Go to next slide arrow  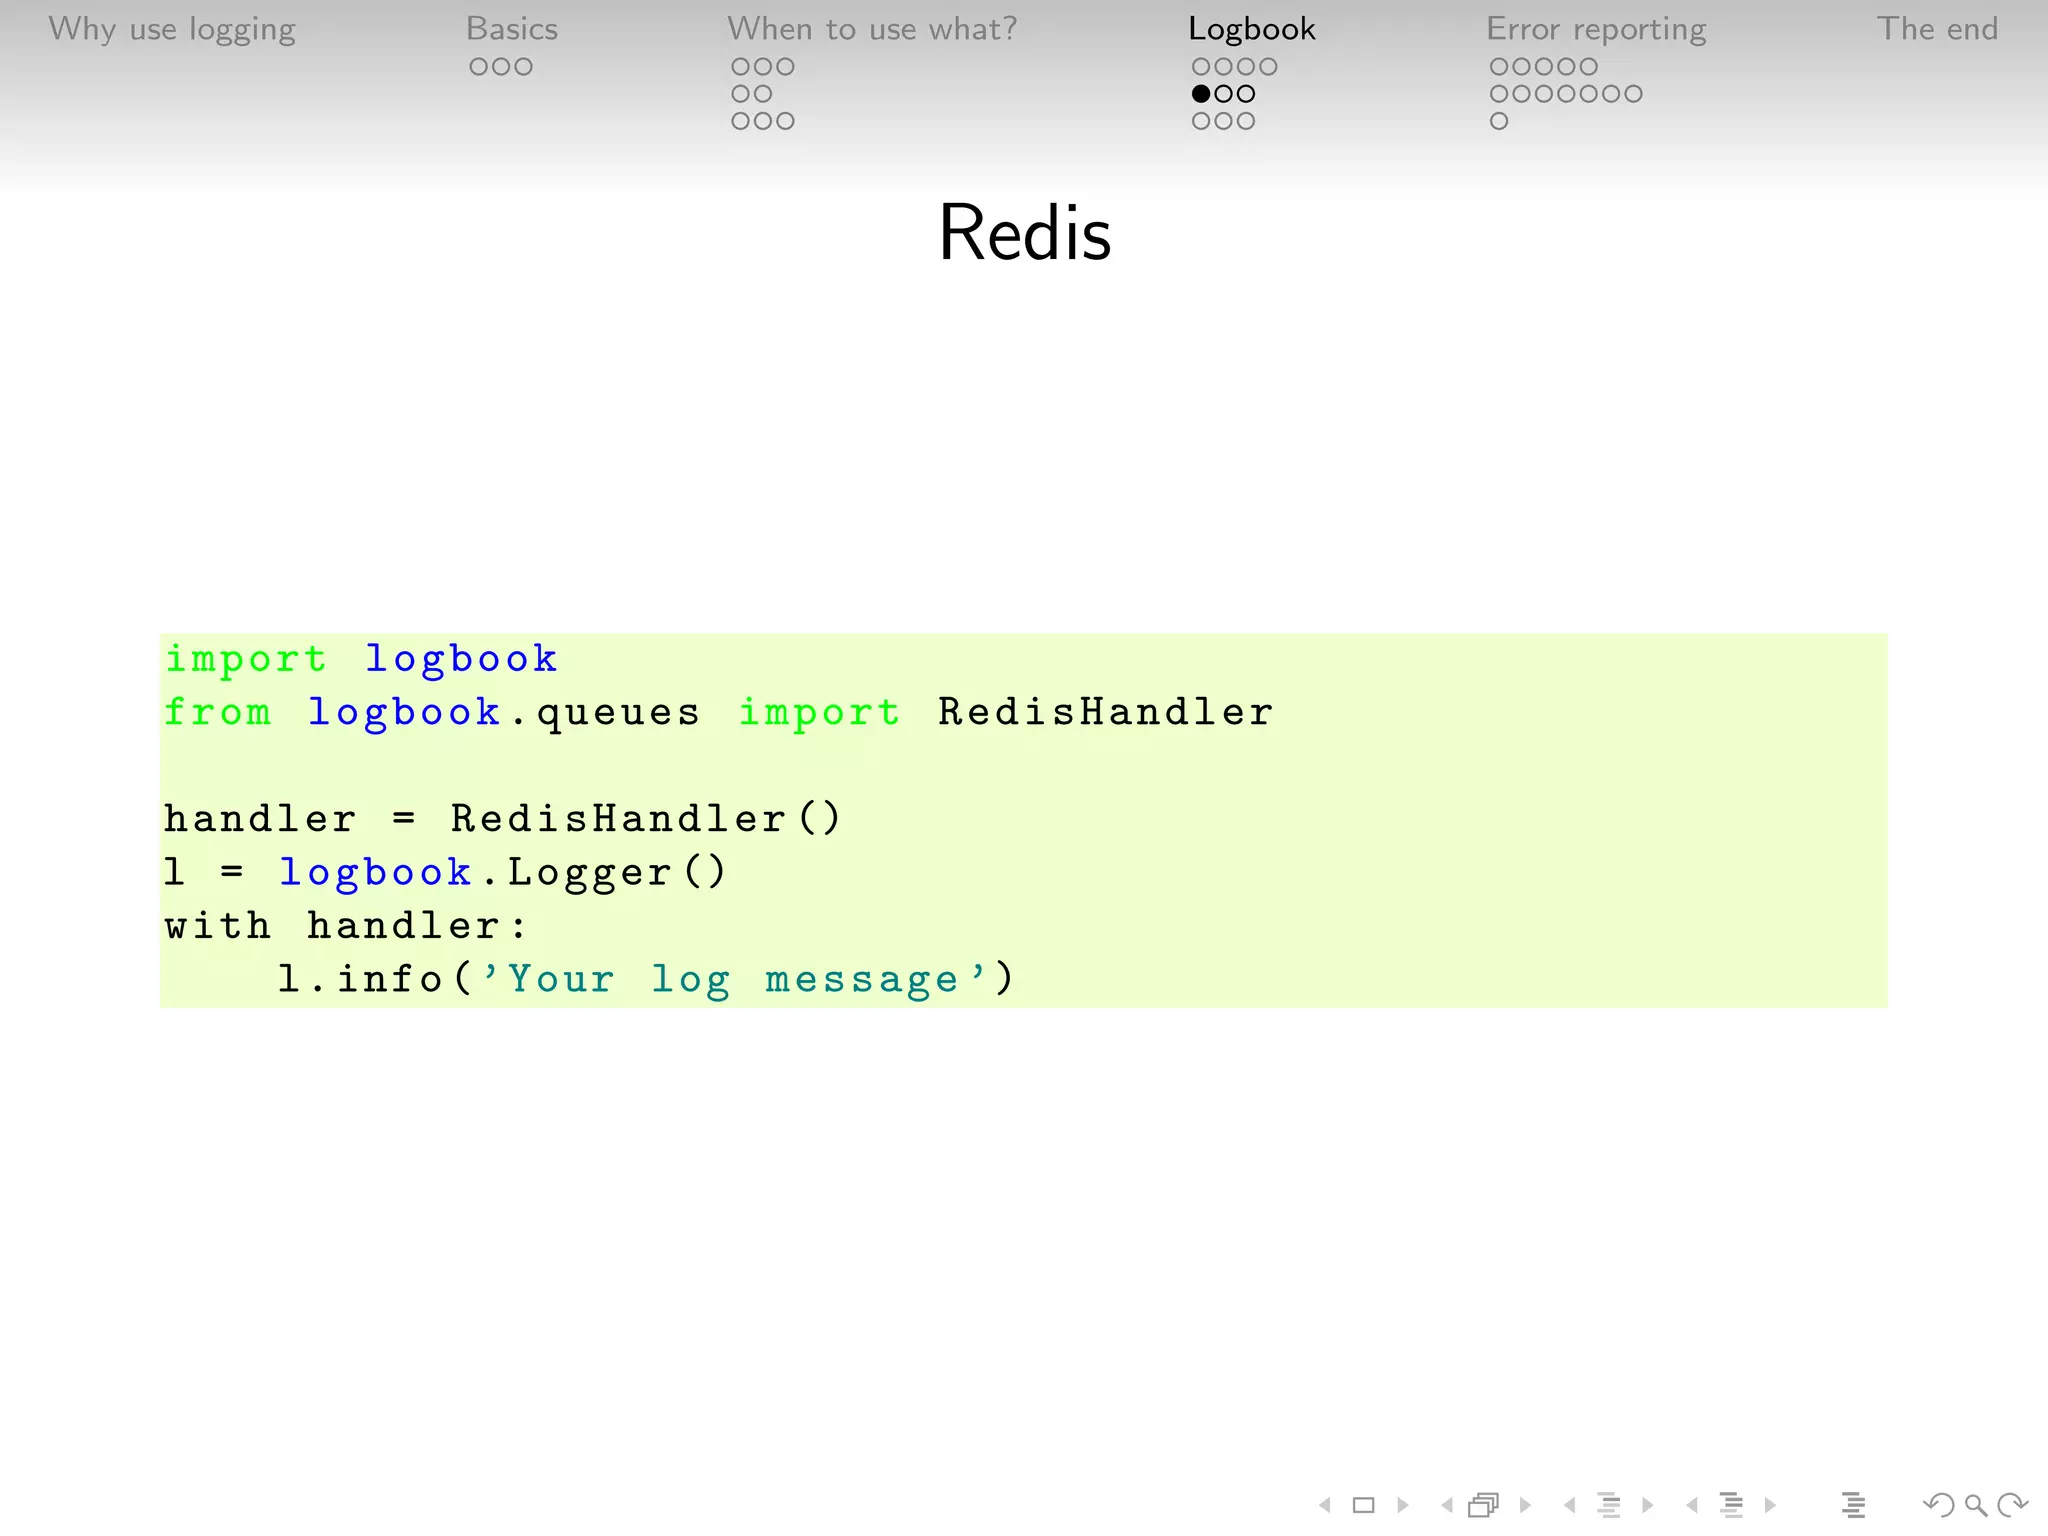[1403, 1504]
